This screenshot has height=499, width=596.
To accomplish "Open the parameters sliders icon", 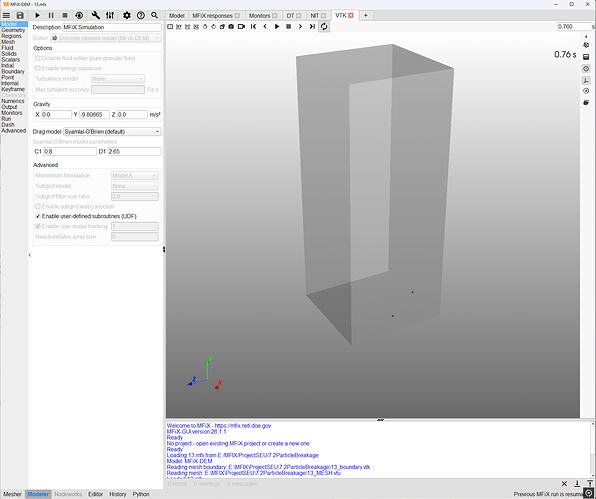I will tap(110, 16).
